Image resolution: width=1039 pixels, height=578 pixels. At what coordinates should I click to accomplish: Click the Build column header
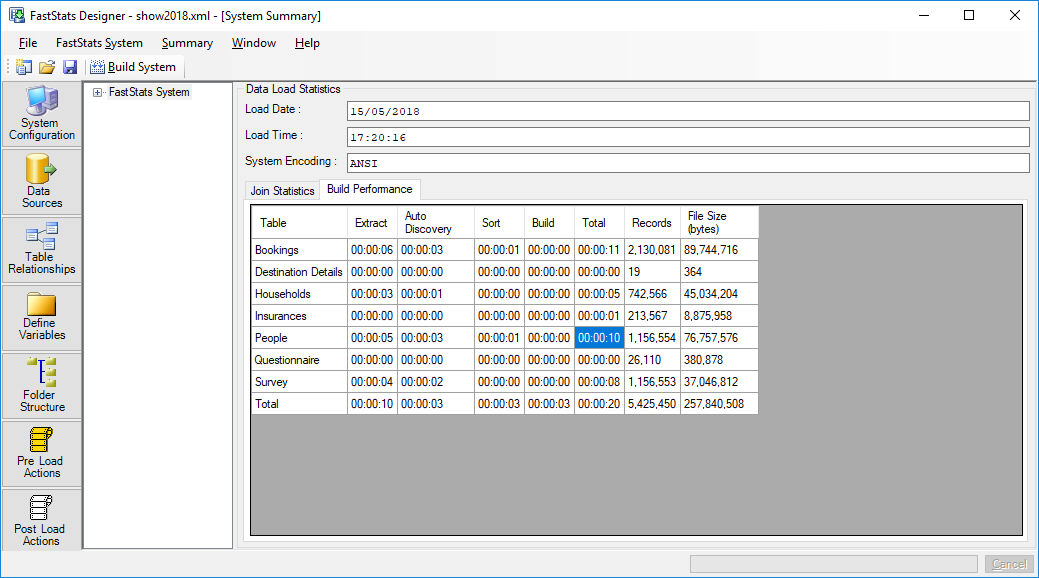549,223
